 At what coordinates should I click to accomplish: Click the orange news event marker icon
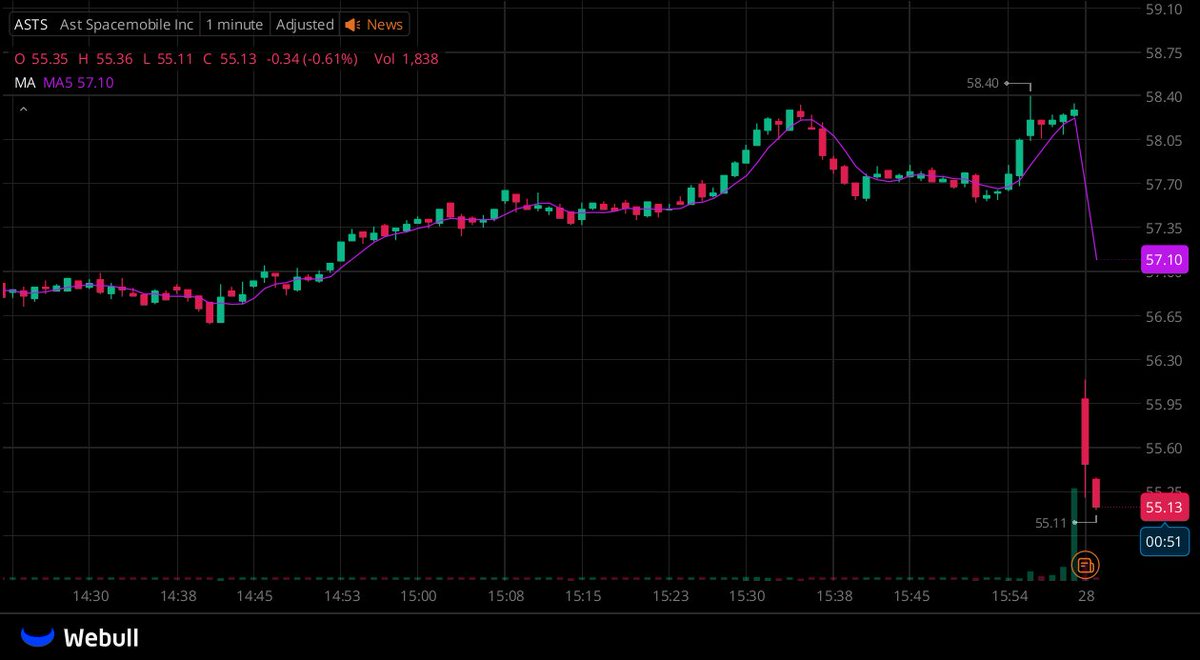click(x=1084, y=565)
